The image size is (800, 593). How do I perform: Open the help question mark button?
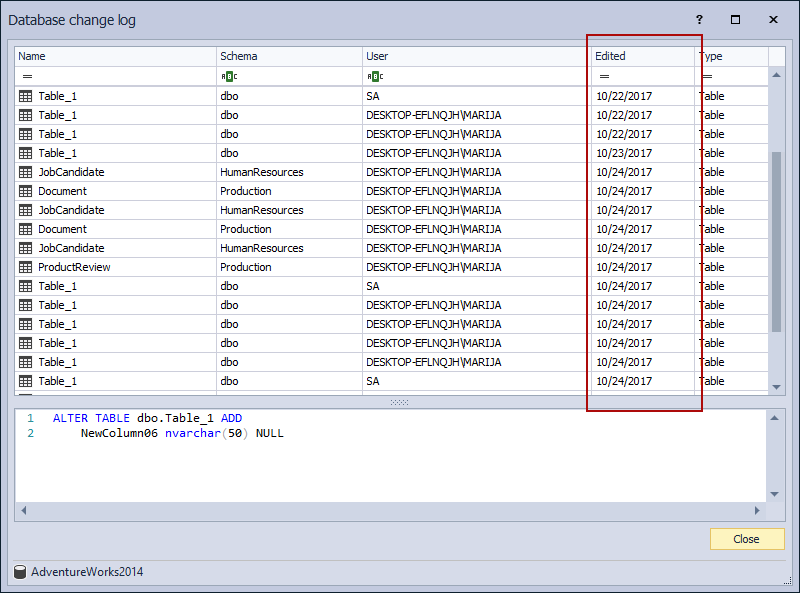point(699,19)
